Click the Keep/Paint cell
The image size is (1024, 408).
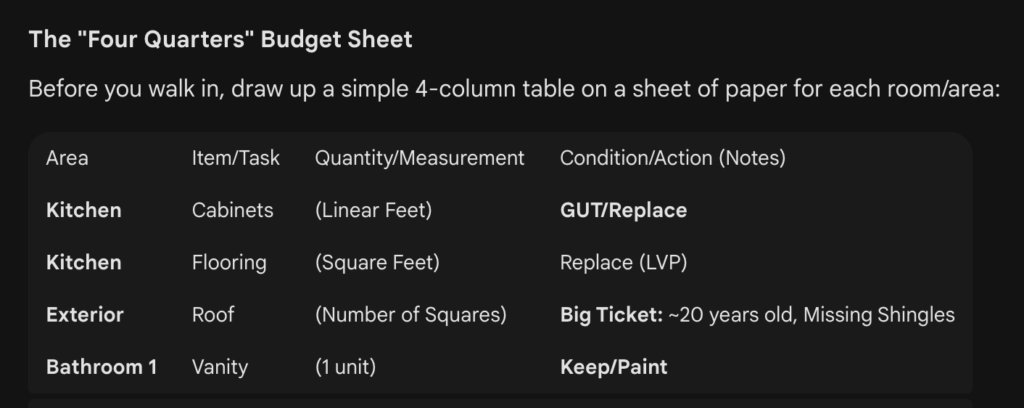point(613,367)
